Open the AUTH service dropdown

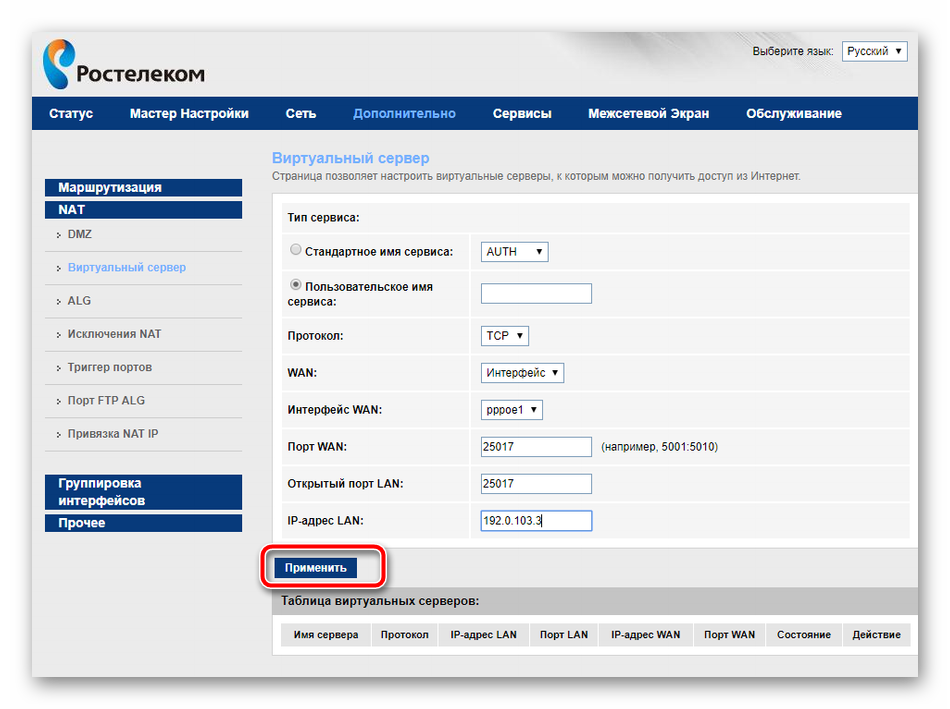click(514, 252)
